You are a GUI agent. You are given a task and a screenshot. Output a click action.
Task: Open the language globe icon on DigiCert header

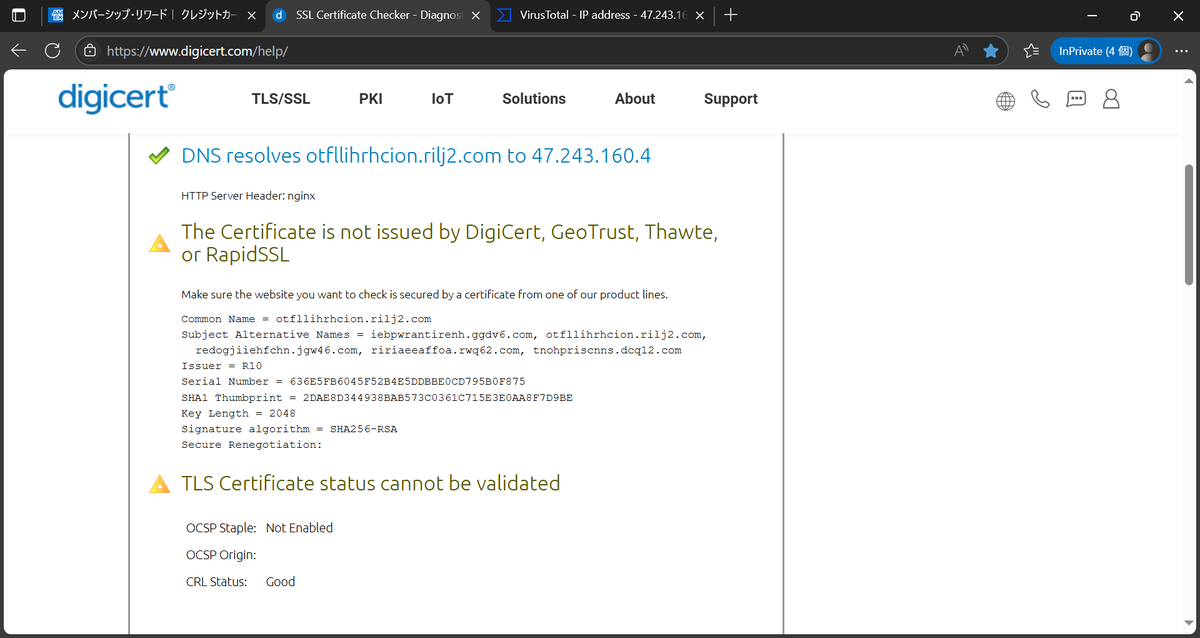coord(1005,100)
